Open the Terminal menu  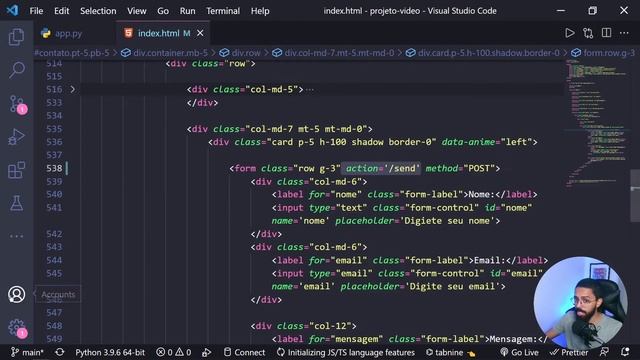(223, 11)
